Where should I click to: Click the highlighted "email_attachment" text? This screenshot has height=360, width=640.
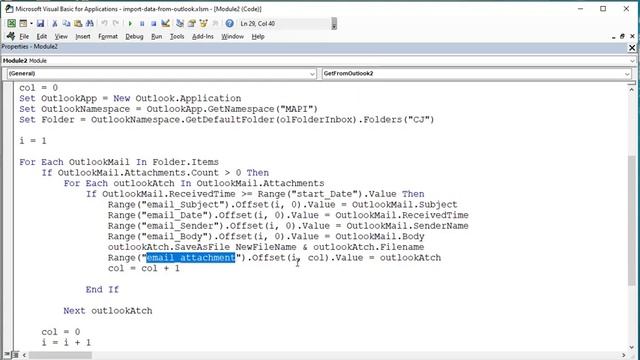(191, 258)
